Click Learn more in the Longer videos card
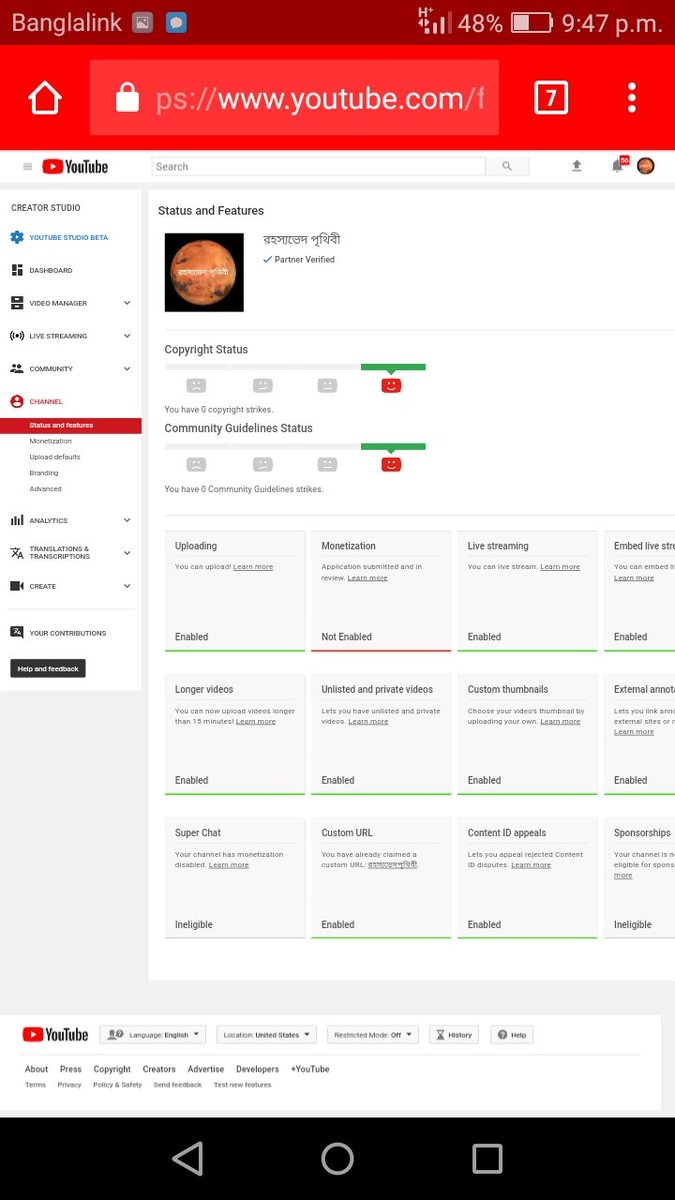Screen dimensions: 675x1200 pos(256,721)
